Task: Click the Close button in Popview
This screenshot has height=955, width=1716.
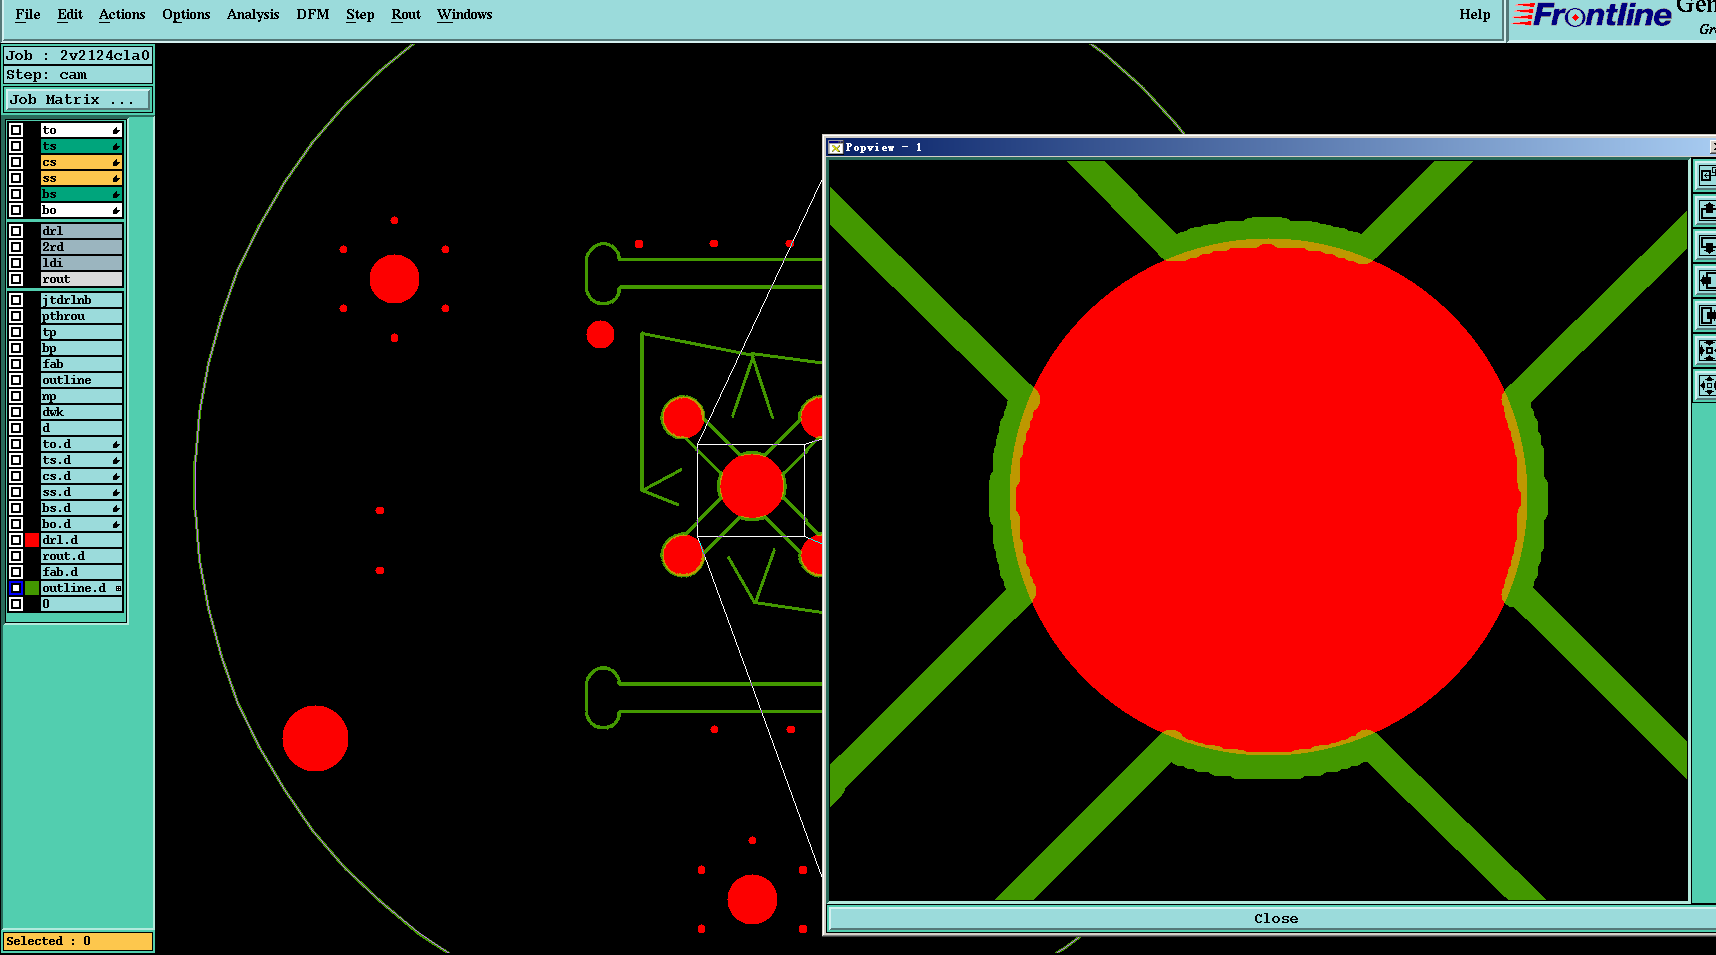Action: click(1276, 918)
